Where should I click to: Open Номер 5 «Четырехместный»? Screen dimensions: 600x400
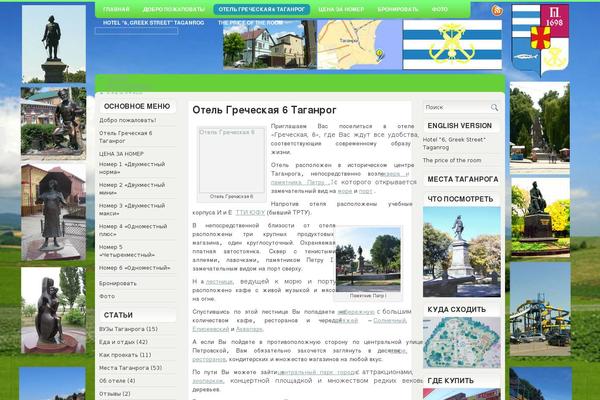tap(127, 251)
